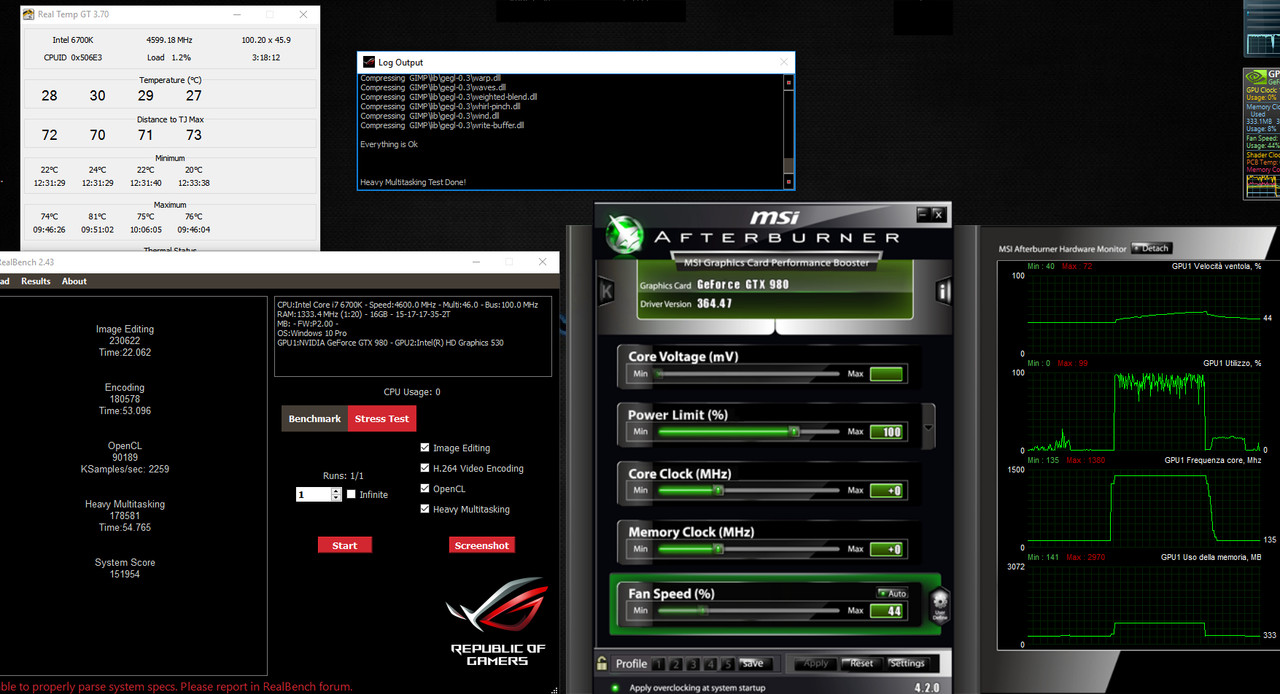The width and height of the screenshot is (1280, 694).
Task: Click the Maximum 81°C core temperature
Action: click(x=97, y=216)
